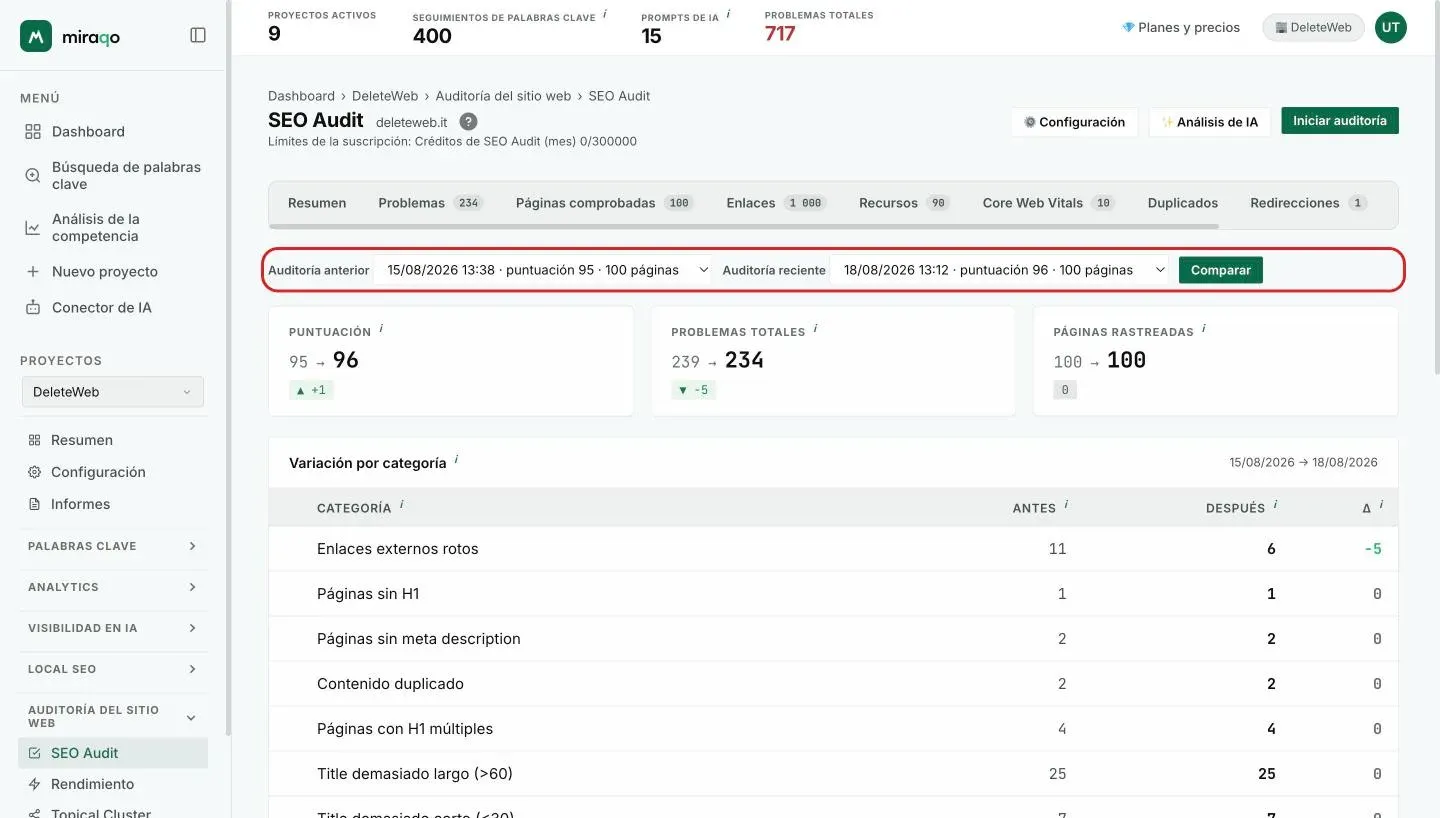1440x818 pixels.
Task: Click info icon next to Problemas totales card
Action: pos(815,329)
